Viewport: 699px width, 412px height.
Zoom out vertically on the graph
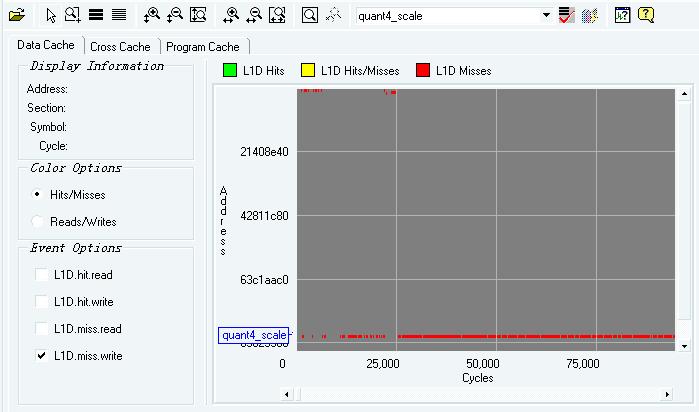click(175, 15)
